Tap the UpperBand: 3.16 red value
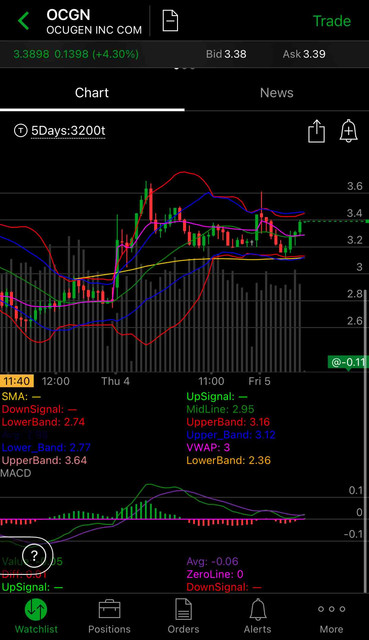The image size is (369, 640). click(x=228, y=422)
